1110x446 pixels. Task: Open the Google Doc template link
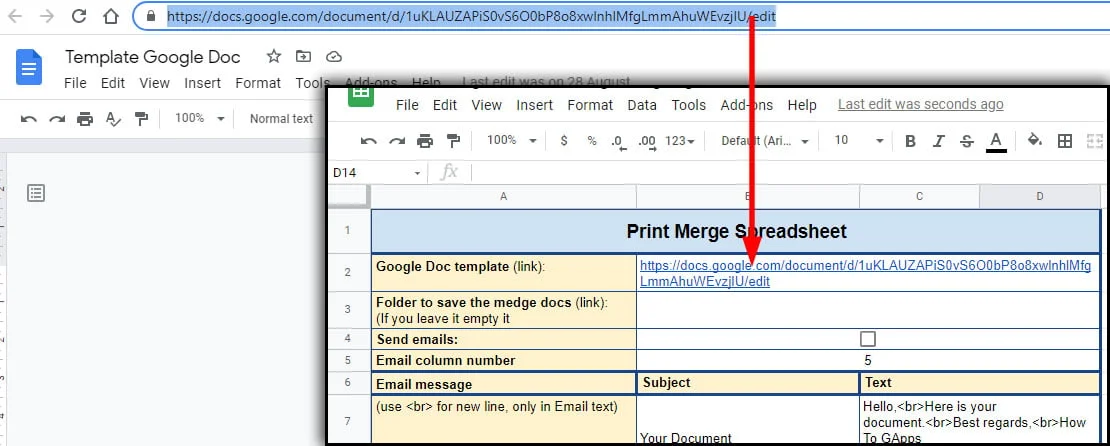(x=866, y=273)
